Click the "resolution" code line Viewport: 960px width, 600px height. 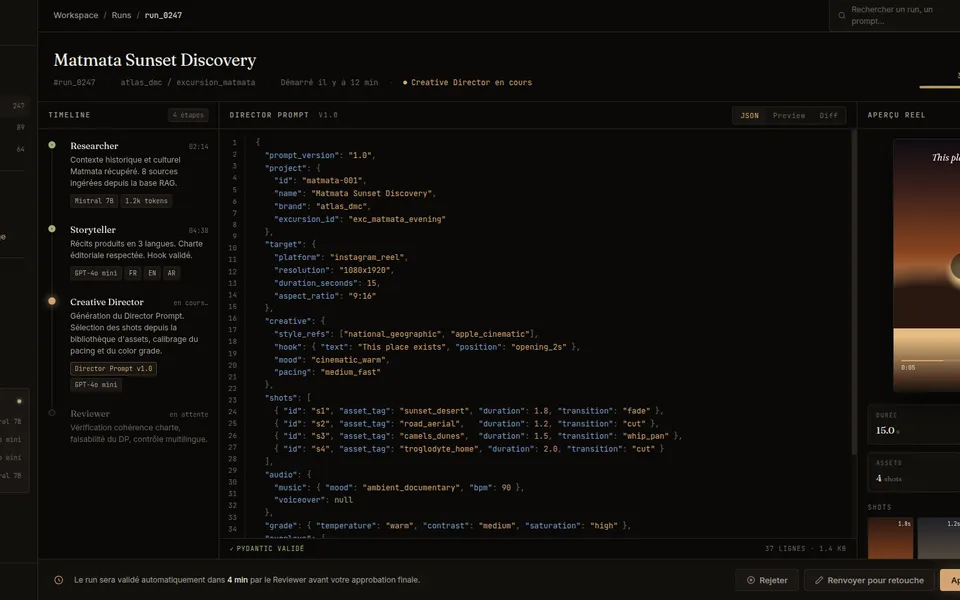tap(334, 270)
